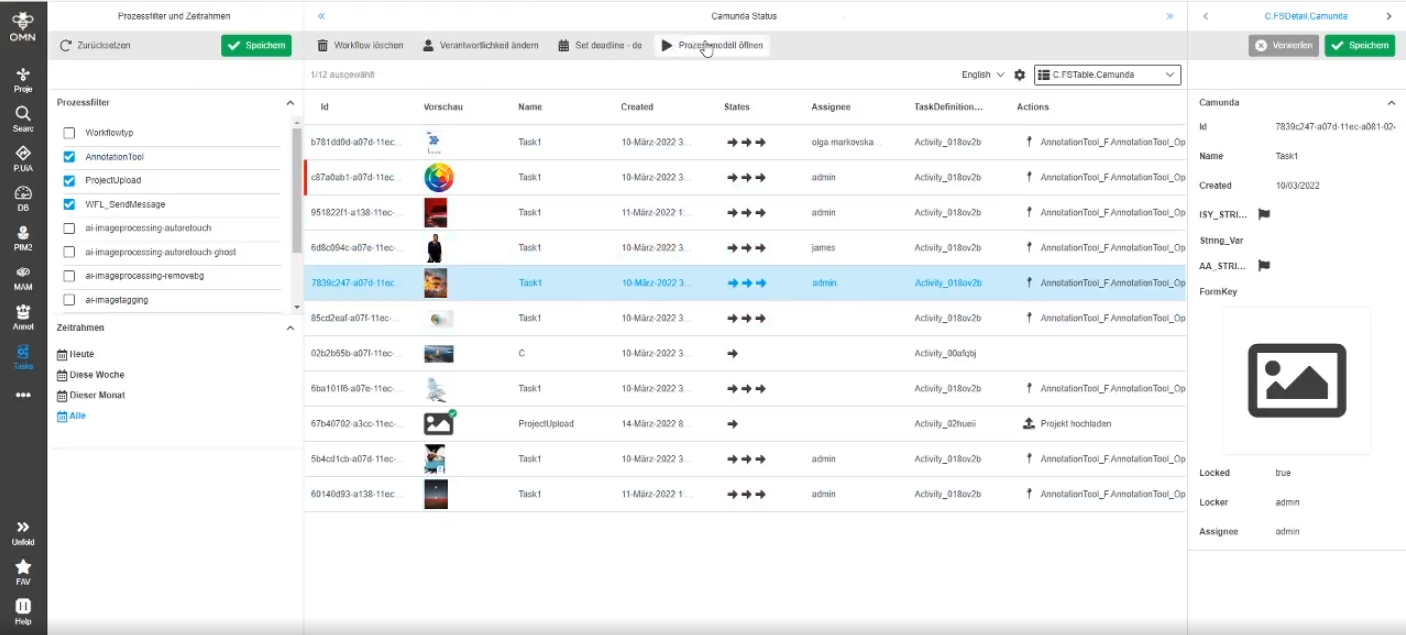The height and width of the screenshot is (635, 1406).
Task: Open the English language dropdown
Action: pos(982,75)
